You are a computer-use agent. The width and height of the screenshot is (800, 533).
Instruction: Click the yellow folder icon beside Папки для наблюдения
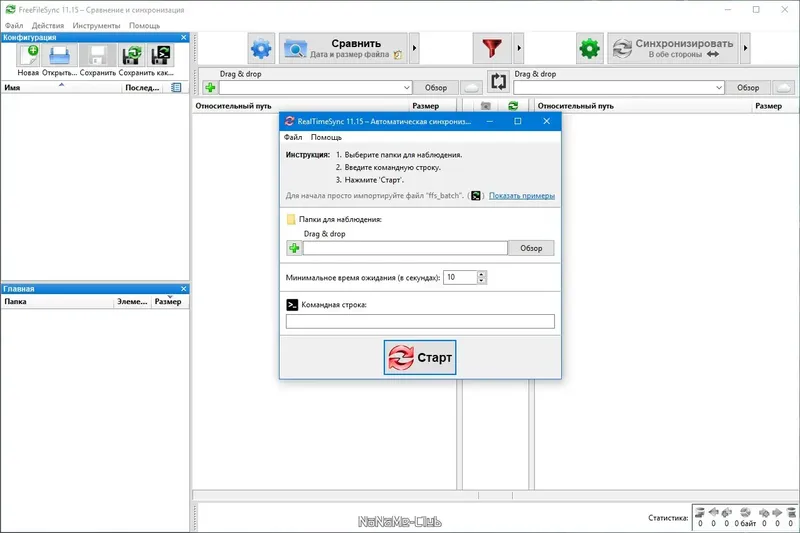pyautogui.click(x=291, y=219)
